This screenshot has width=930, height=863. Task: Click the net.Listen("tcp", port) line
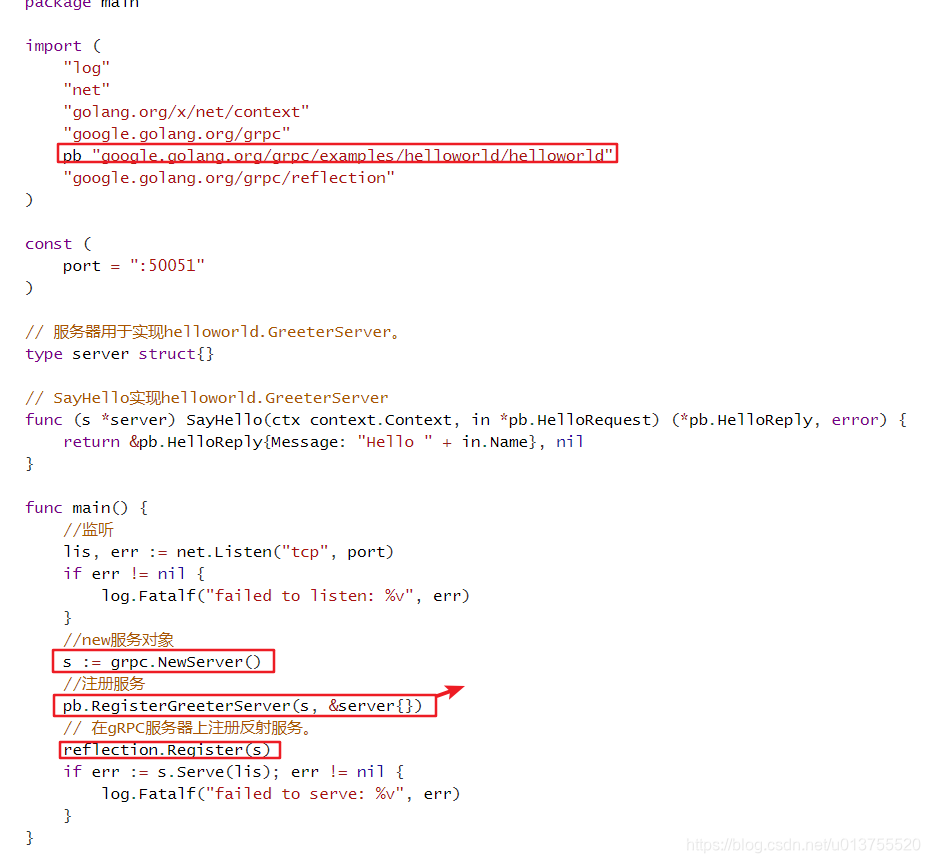point(228,552)
